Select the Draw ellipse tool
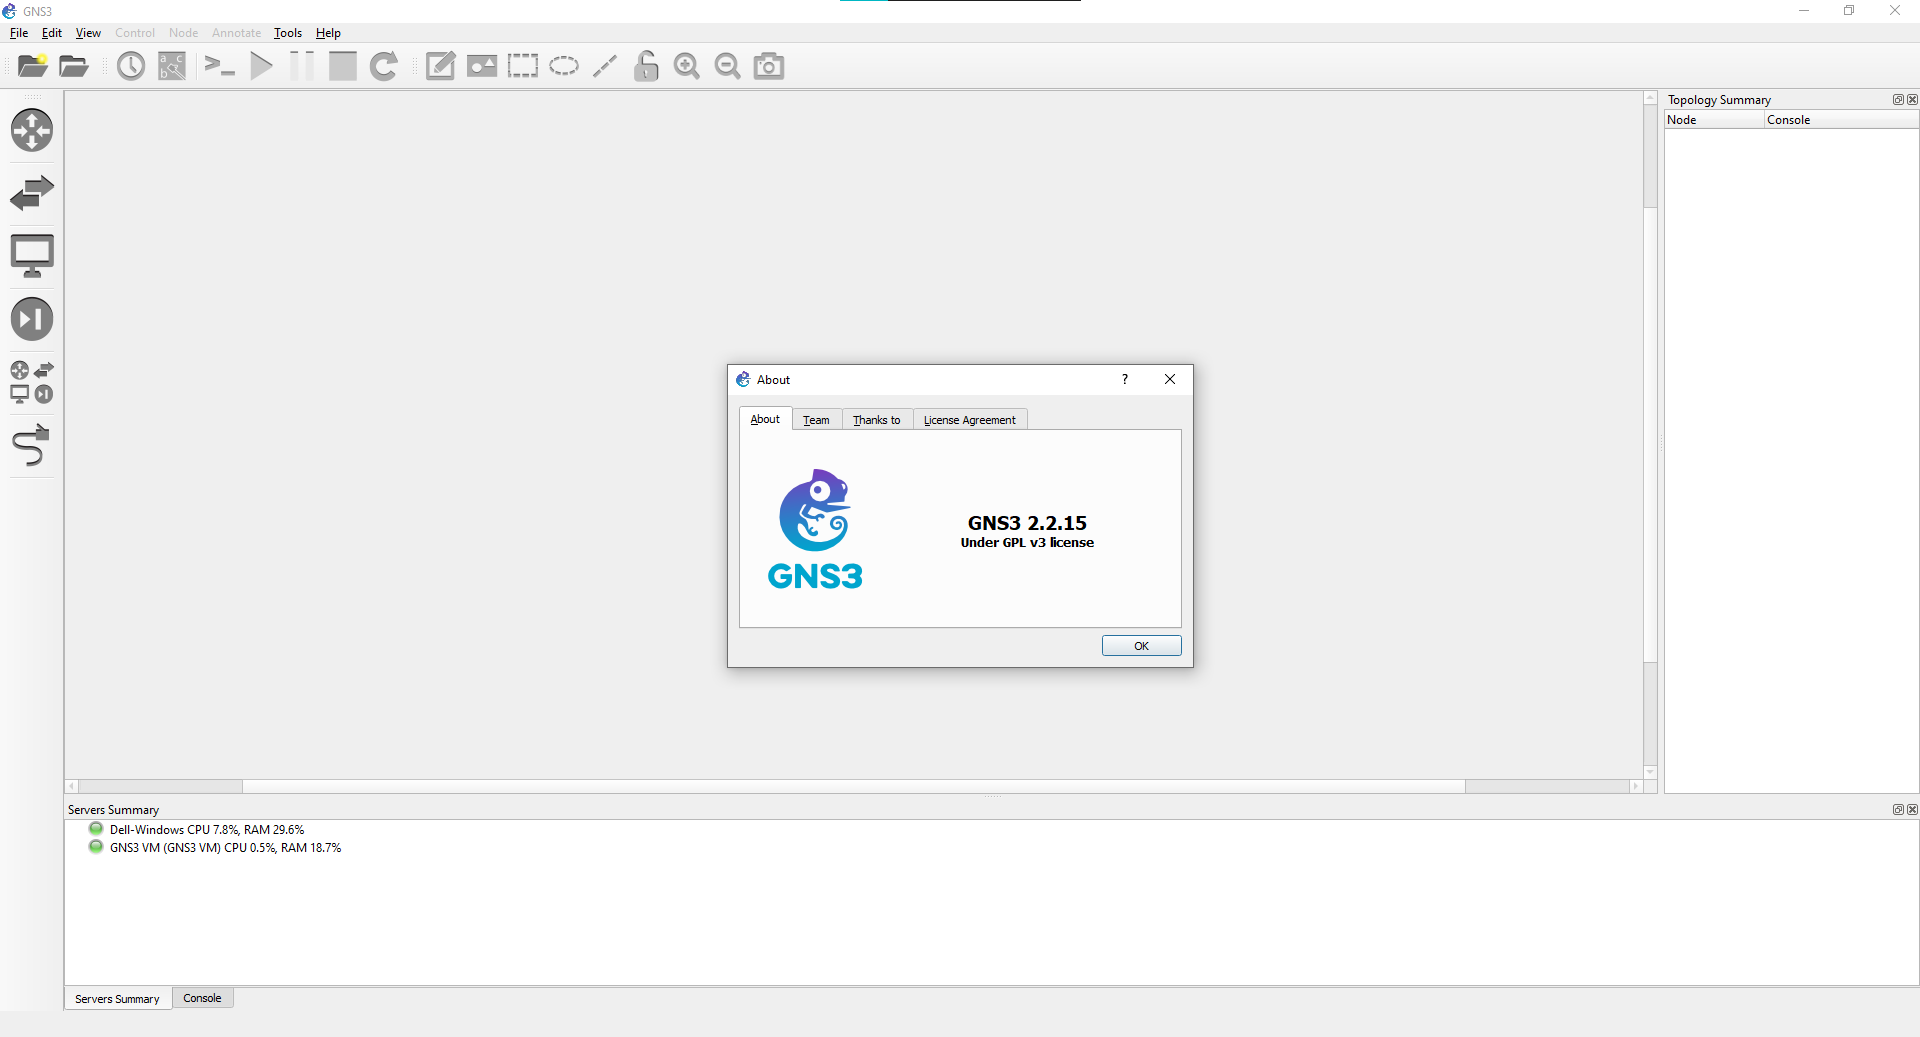Image resolution: width=1920 pixels, height=1037 pixels. click(563, 66)
